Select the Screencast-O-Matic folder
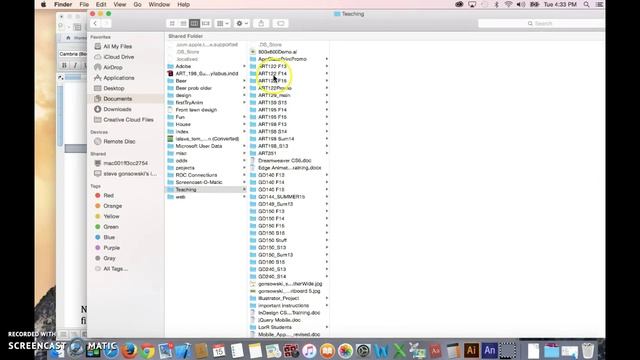The width and height of the screenshot is (640, 360). (199, 182)
